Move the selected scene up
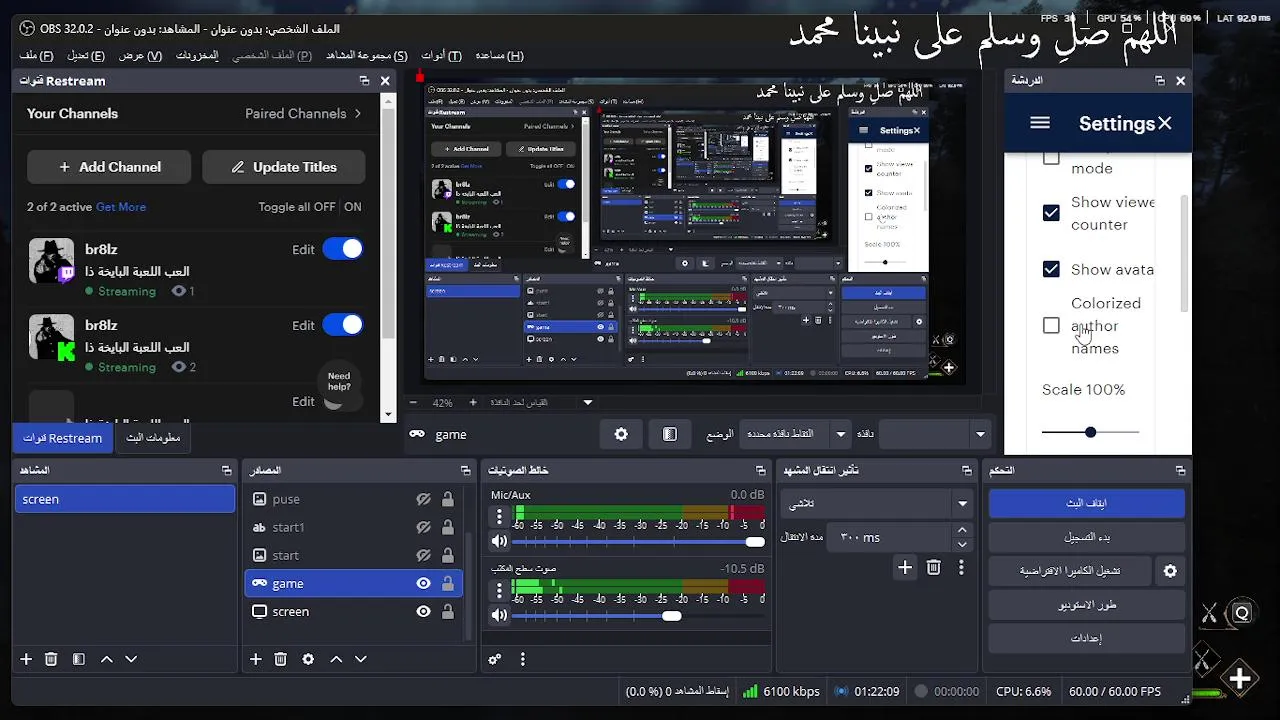Viewport: 1280px width, 720px height. pos(106,659)
